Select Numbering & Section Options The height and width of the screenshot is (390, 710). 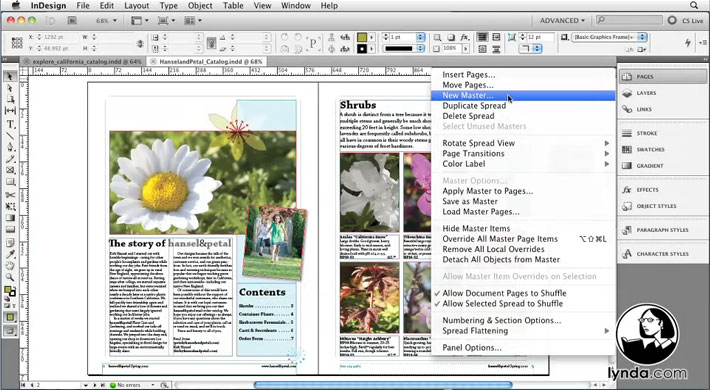coord(523,320)
